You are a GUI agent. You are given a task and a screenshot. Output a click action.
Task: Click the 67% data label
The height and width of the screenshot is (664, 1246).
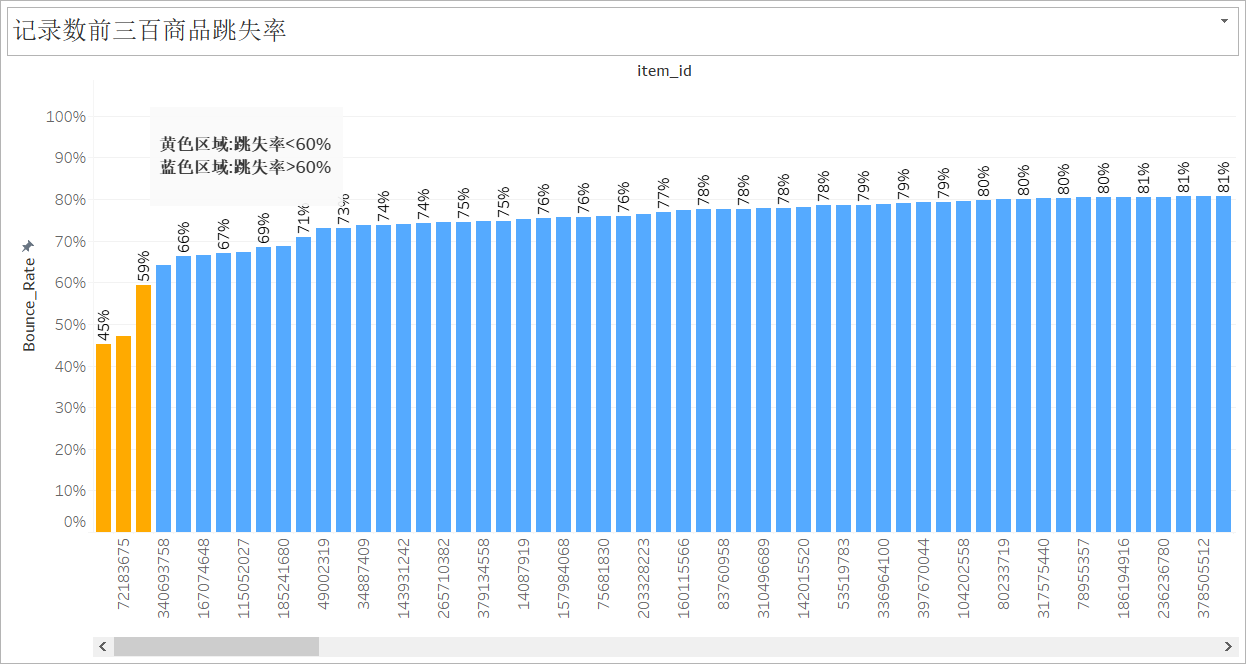(x=224, y=234)
